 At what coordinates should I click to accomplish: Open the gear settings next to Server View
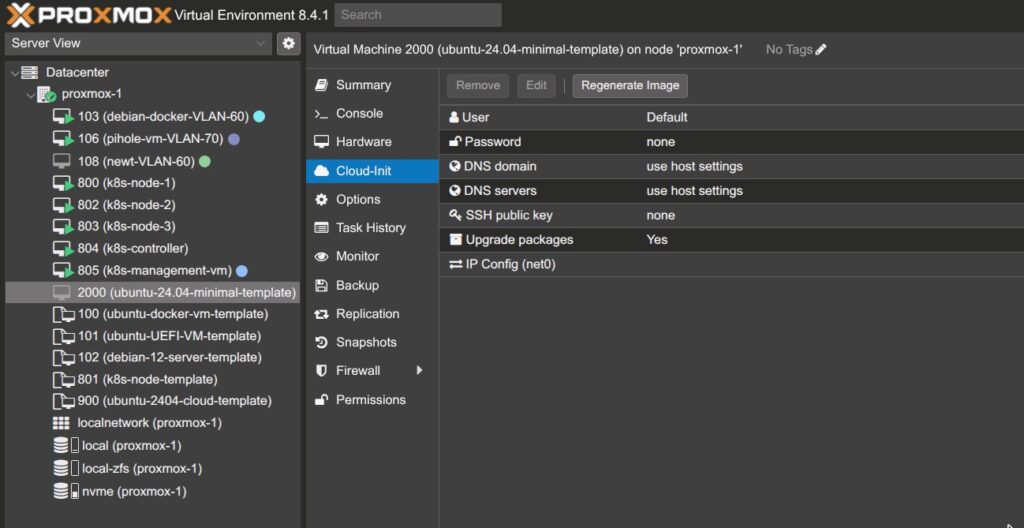click(x=289, y=44)
